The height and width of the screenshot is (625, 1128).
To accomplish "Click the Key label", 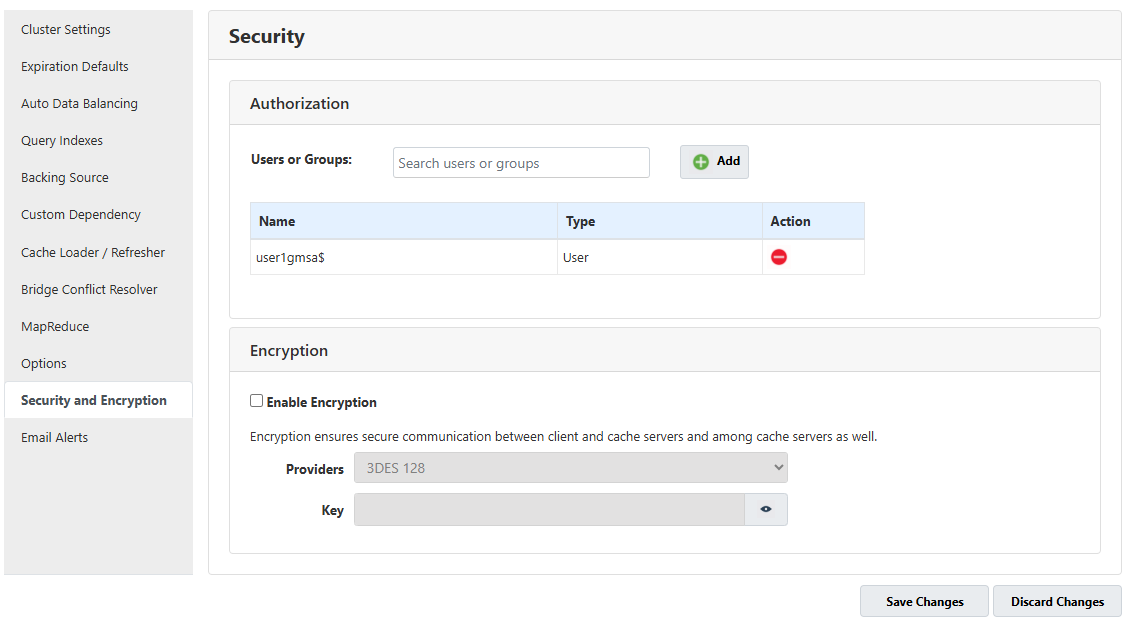I will (x=332, y=510).
